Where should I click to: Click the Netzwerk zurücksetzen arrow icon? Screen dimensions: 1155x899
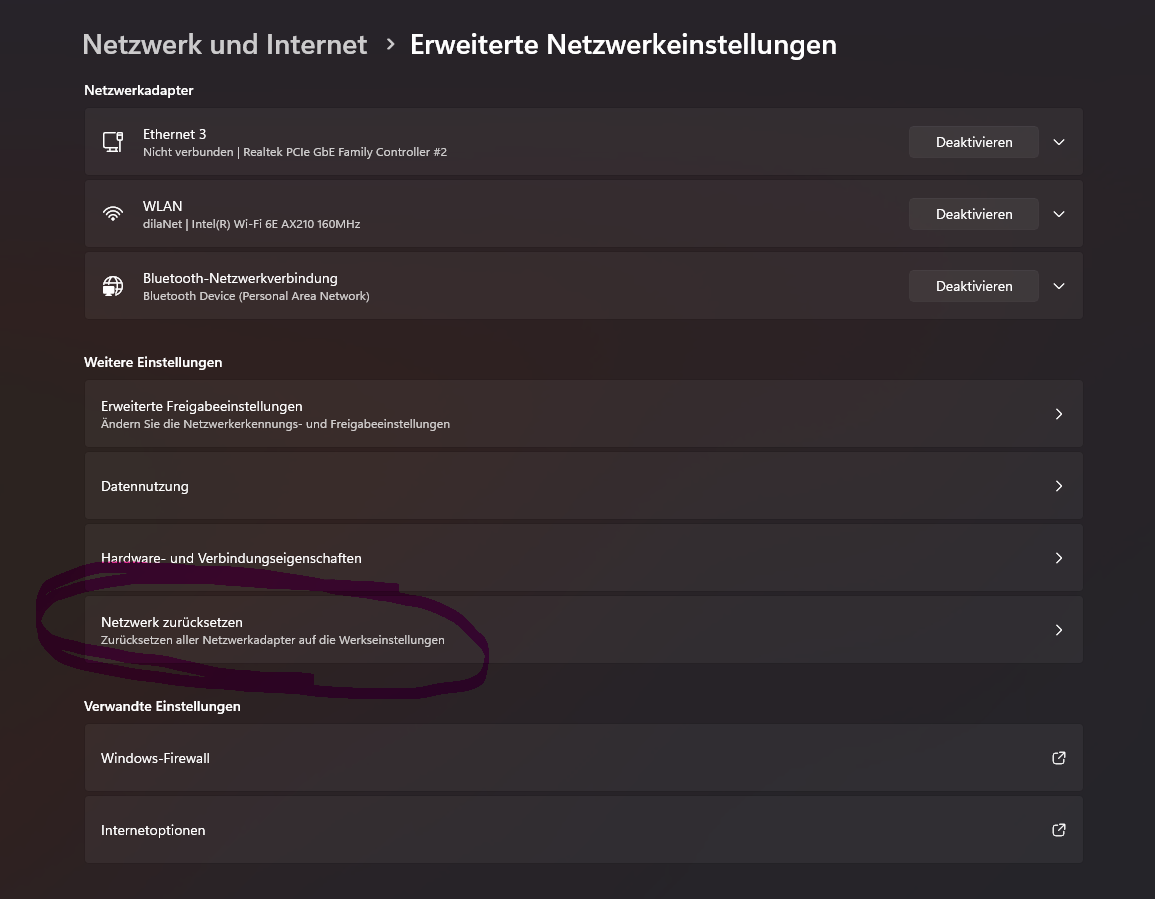[x=1059, y=630]
